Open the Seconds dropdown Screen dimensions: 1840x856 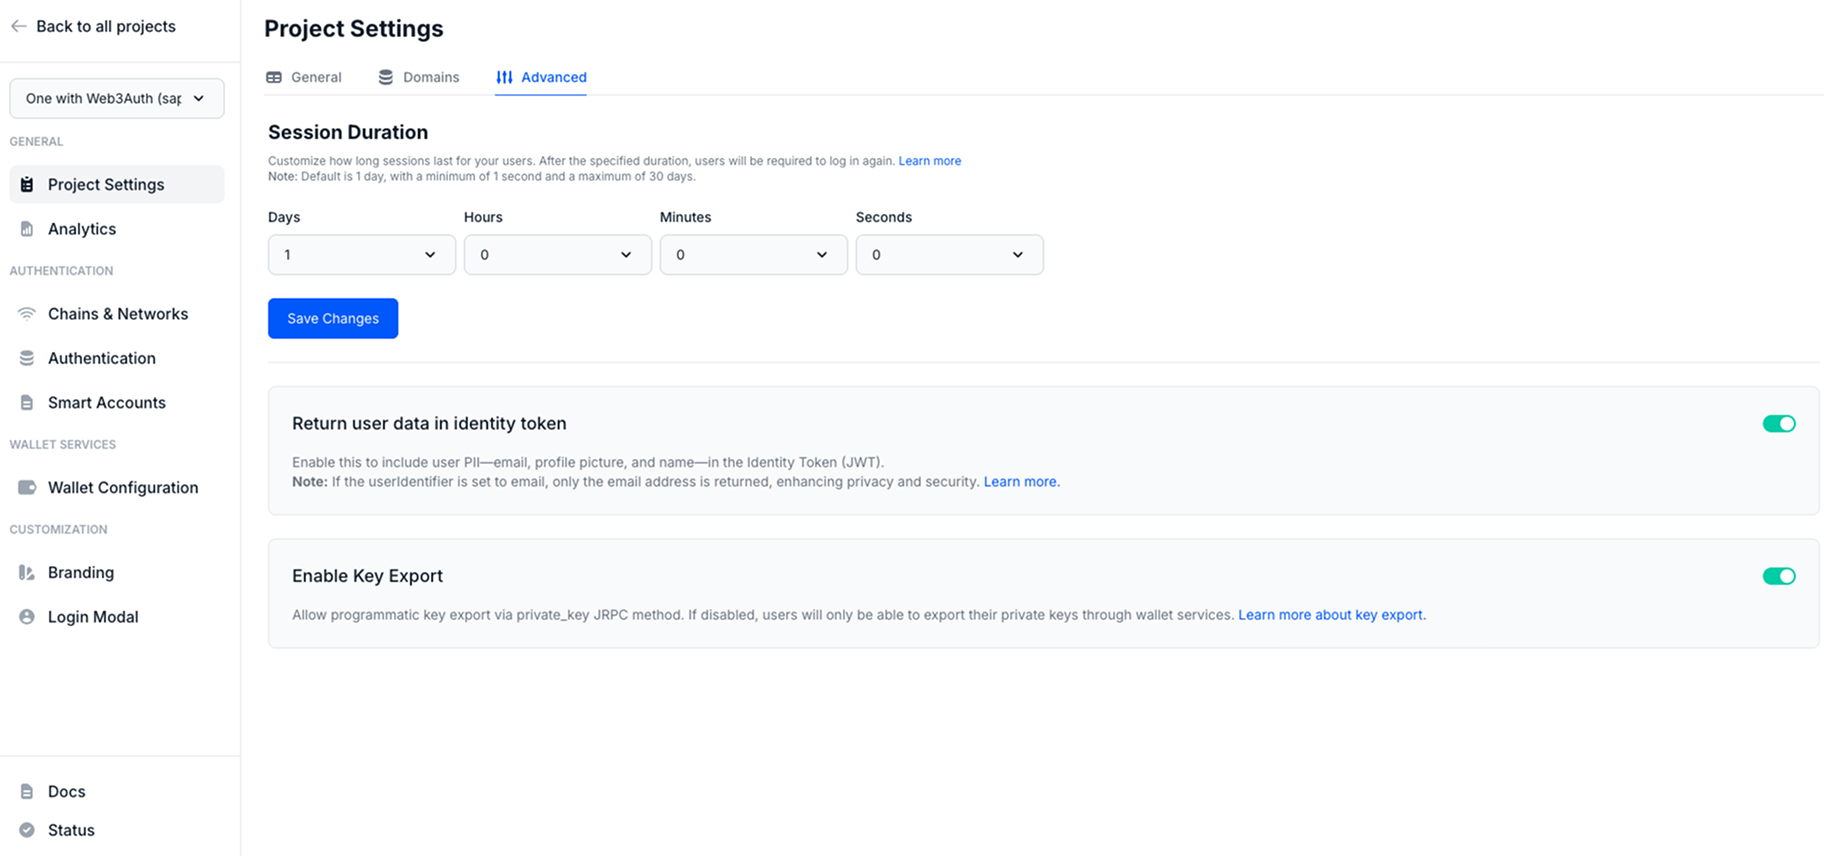pyautogui.click(x=949, y=255)
